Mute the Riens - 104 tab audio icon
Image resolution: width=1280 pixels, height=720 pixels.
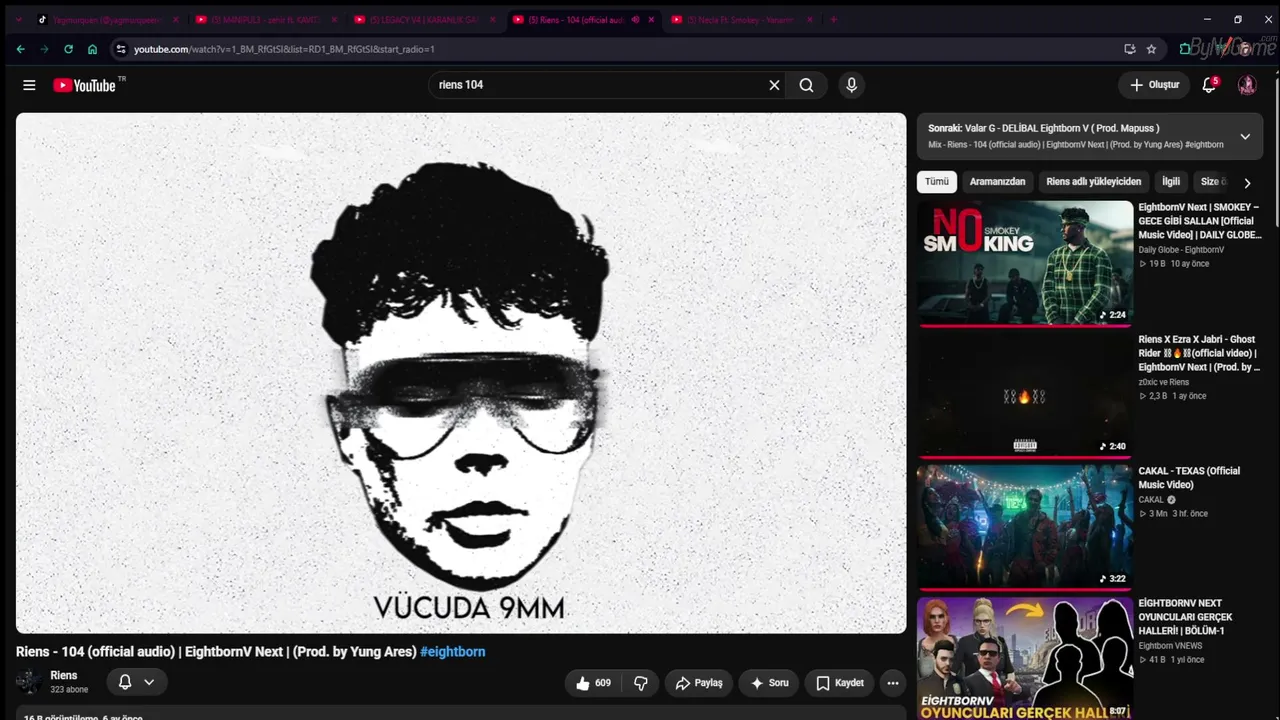635,19
